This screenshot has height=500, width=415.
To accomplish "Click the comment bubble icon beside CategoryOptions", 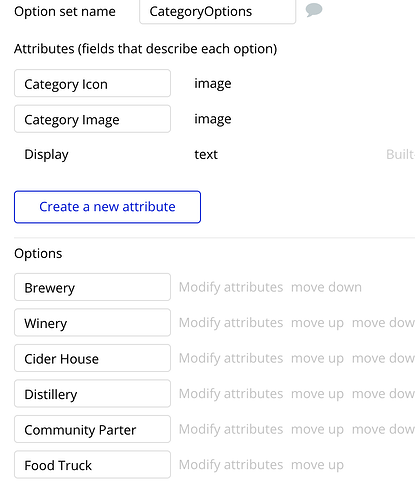I will click(x=314, y=10).
